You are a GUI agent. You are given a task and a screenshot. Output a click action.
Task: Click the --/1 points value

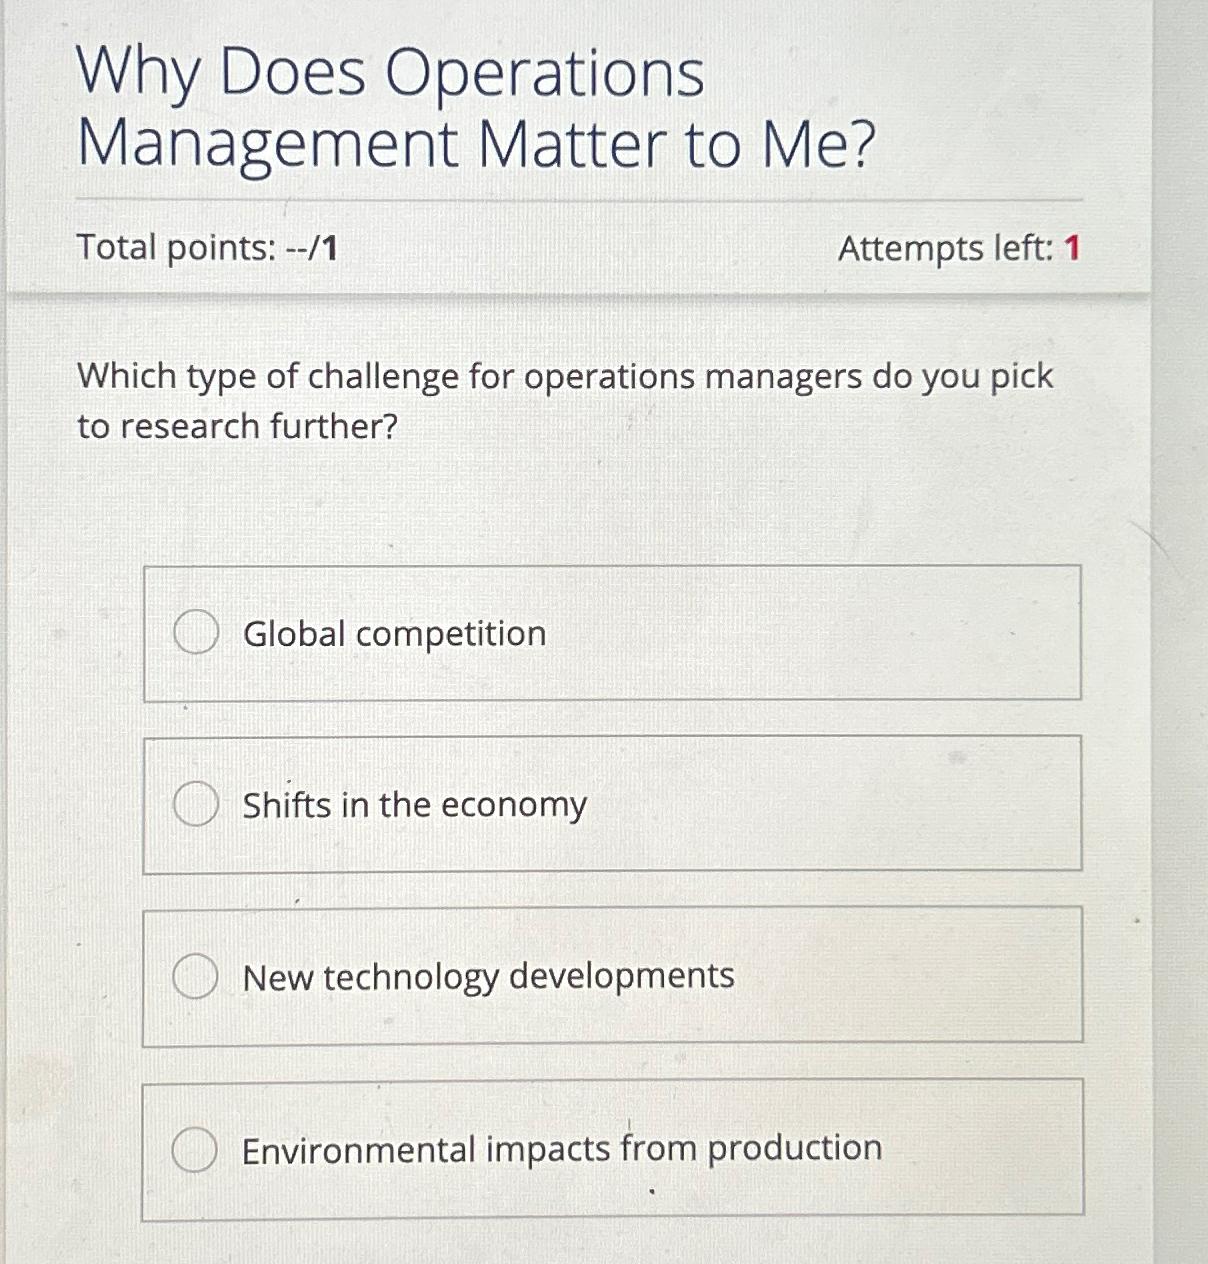pos(309,249)
